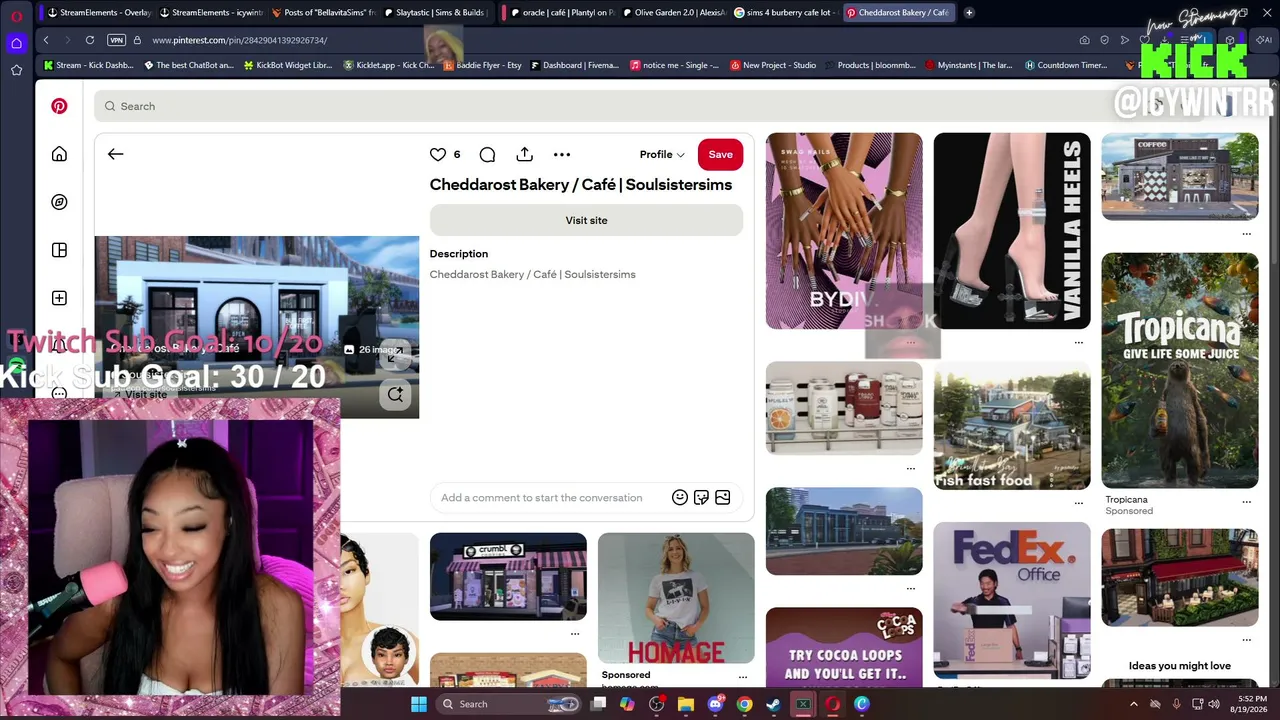Open the pin's three-dot more options
Screen dimensions: 1280x720
pos(562,154)
